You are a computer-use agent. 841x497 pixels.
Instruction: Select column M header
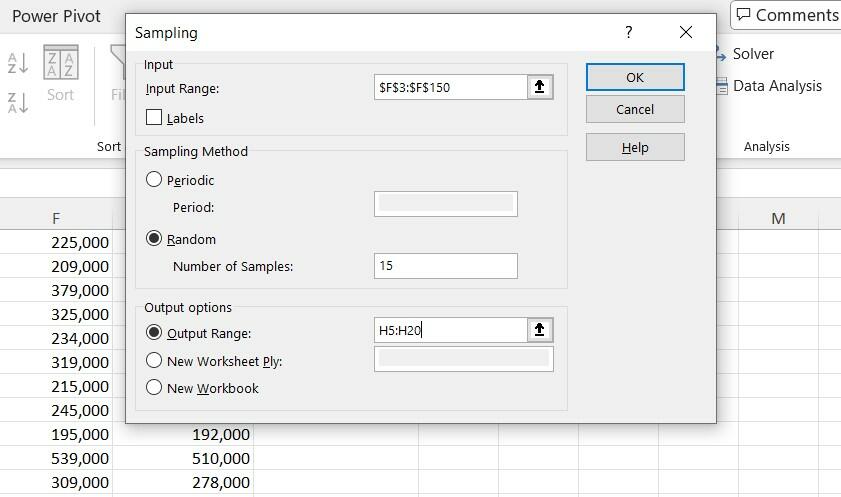pyautogui.click(x=778, y=218)
